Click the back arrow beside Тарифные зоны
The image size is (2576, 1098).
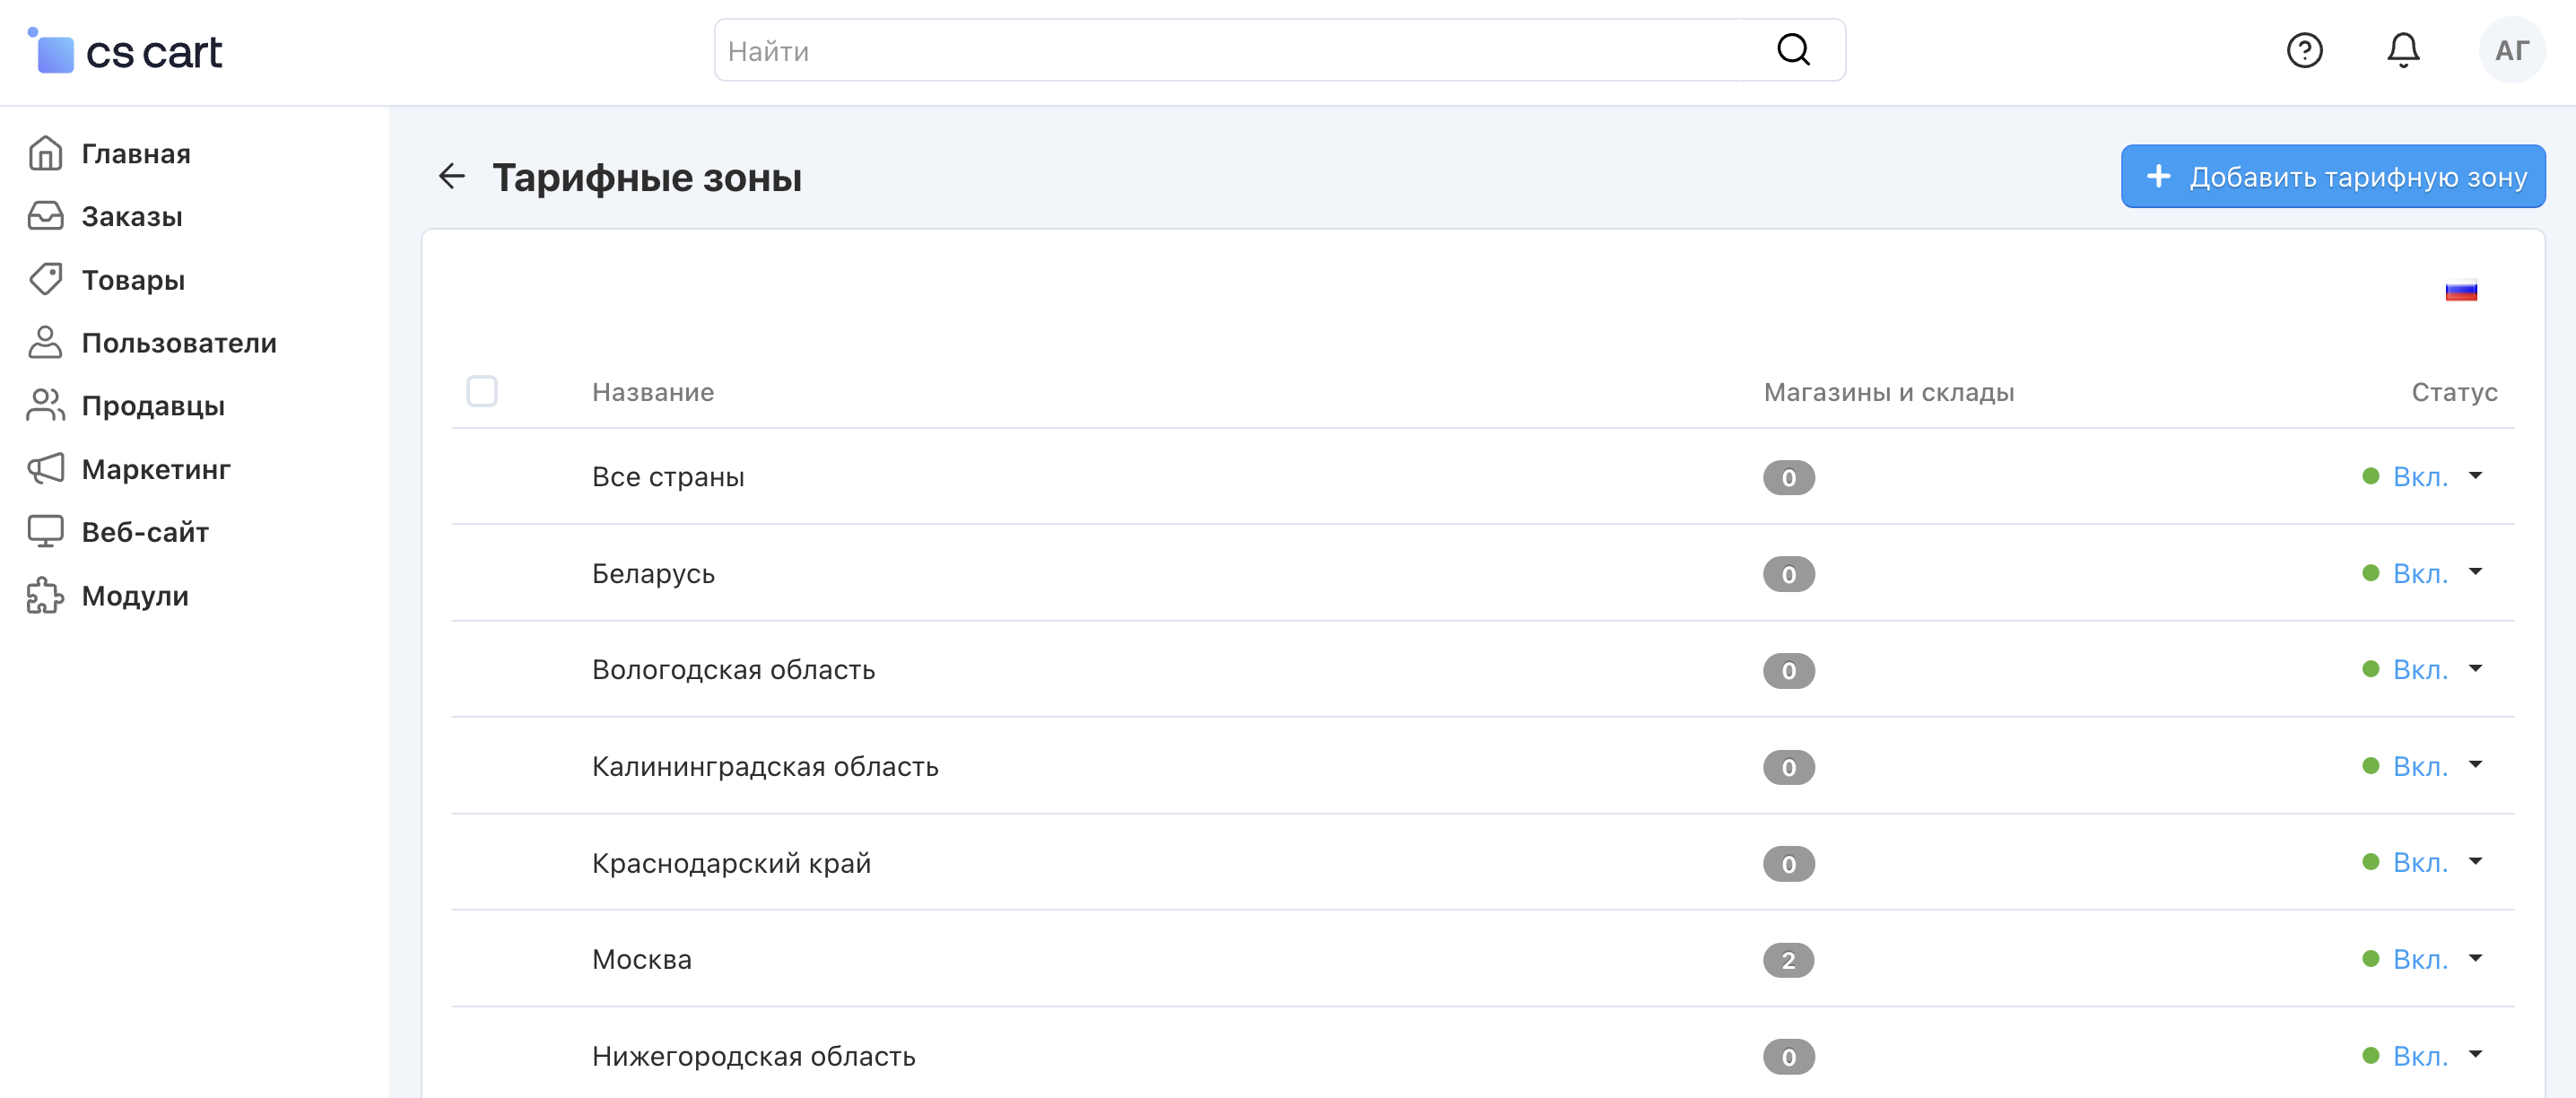click(x=452, y=177)
